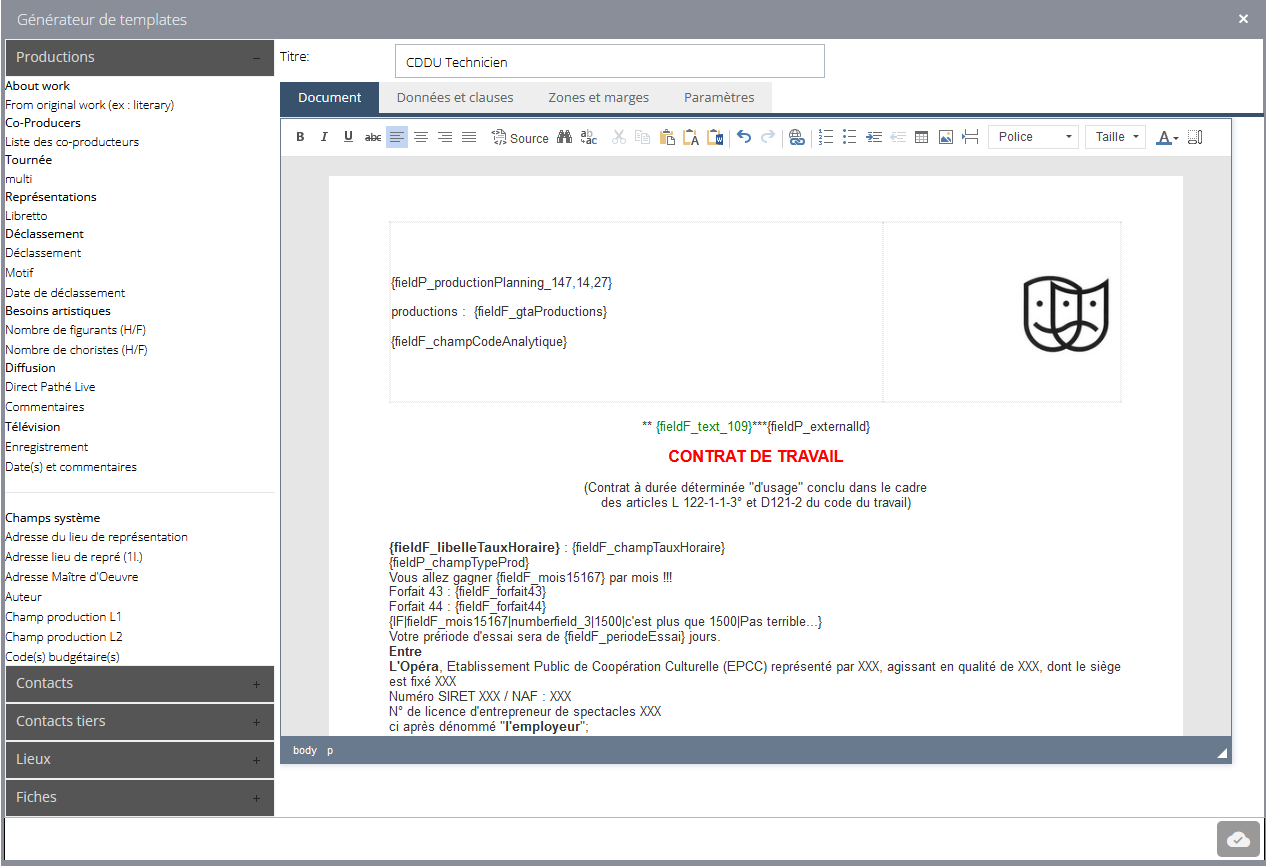Click the insert link icon
1266x866 pixels.
[x=796, y=137]
